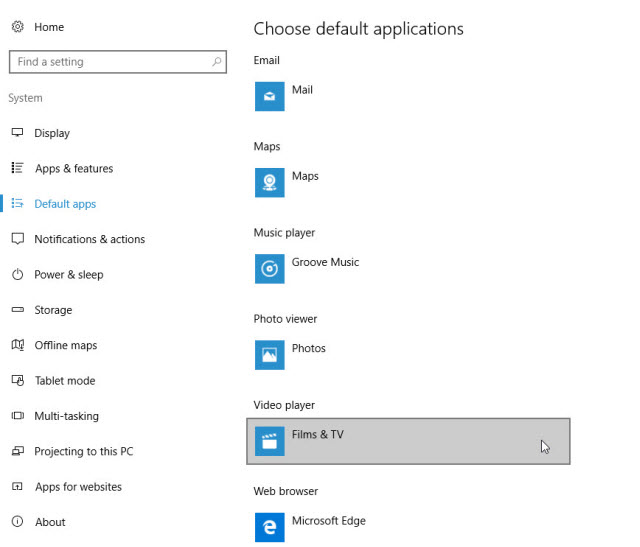Click the About info icon
Image resolution: width=640 pixels, height=547 pixels.
point(18,521)
